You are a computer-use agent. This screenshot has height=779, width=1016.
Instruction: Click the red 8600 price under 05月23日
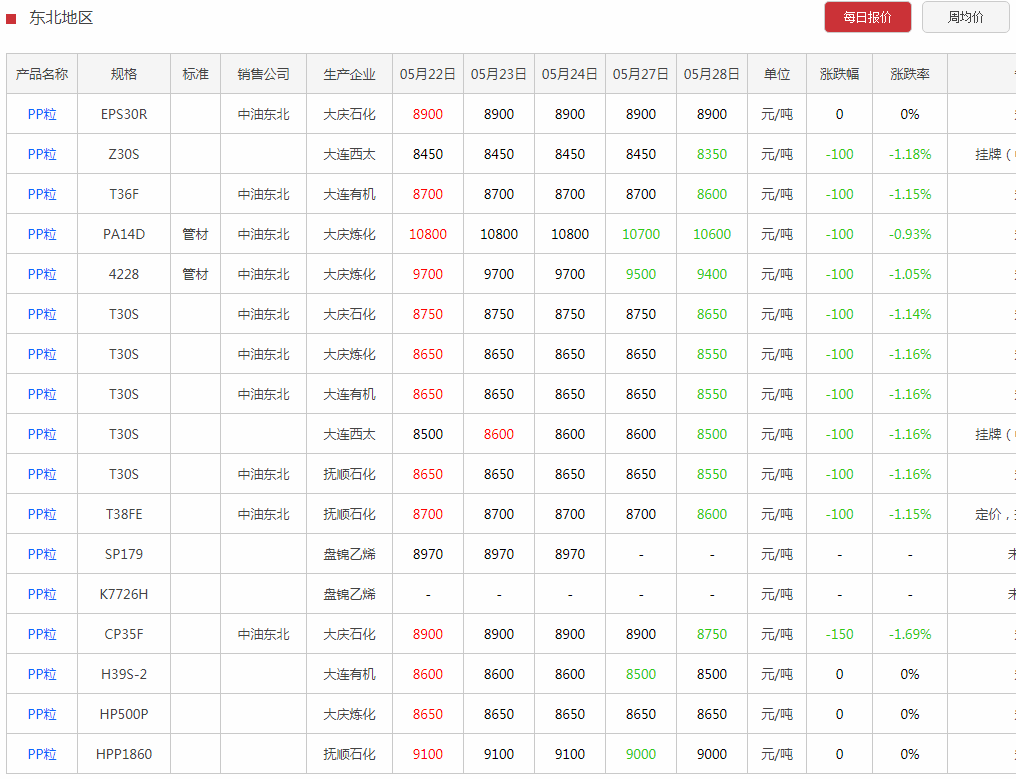[498, 434]
